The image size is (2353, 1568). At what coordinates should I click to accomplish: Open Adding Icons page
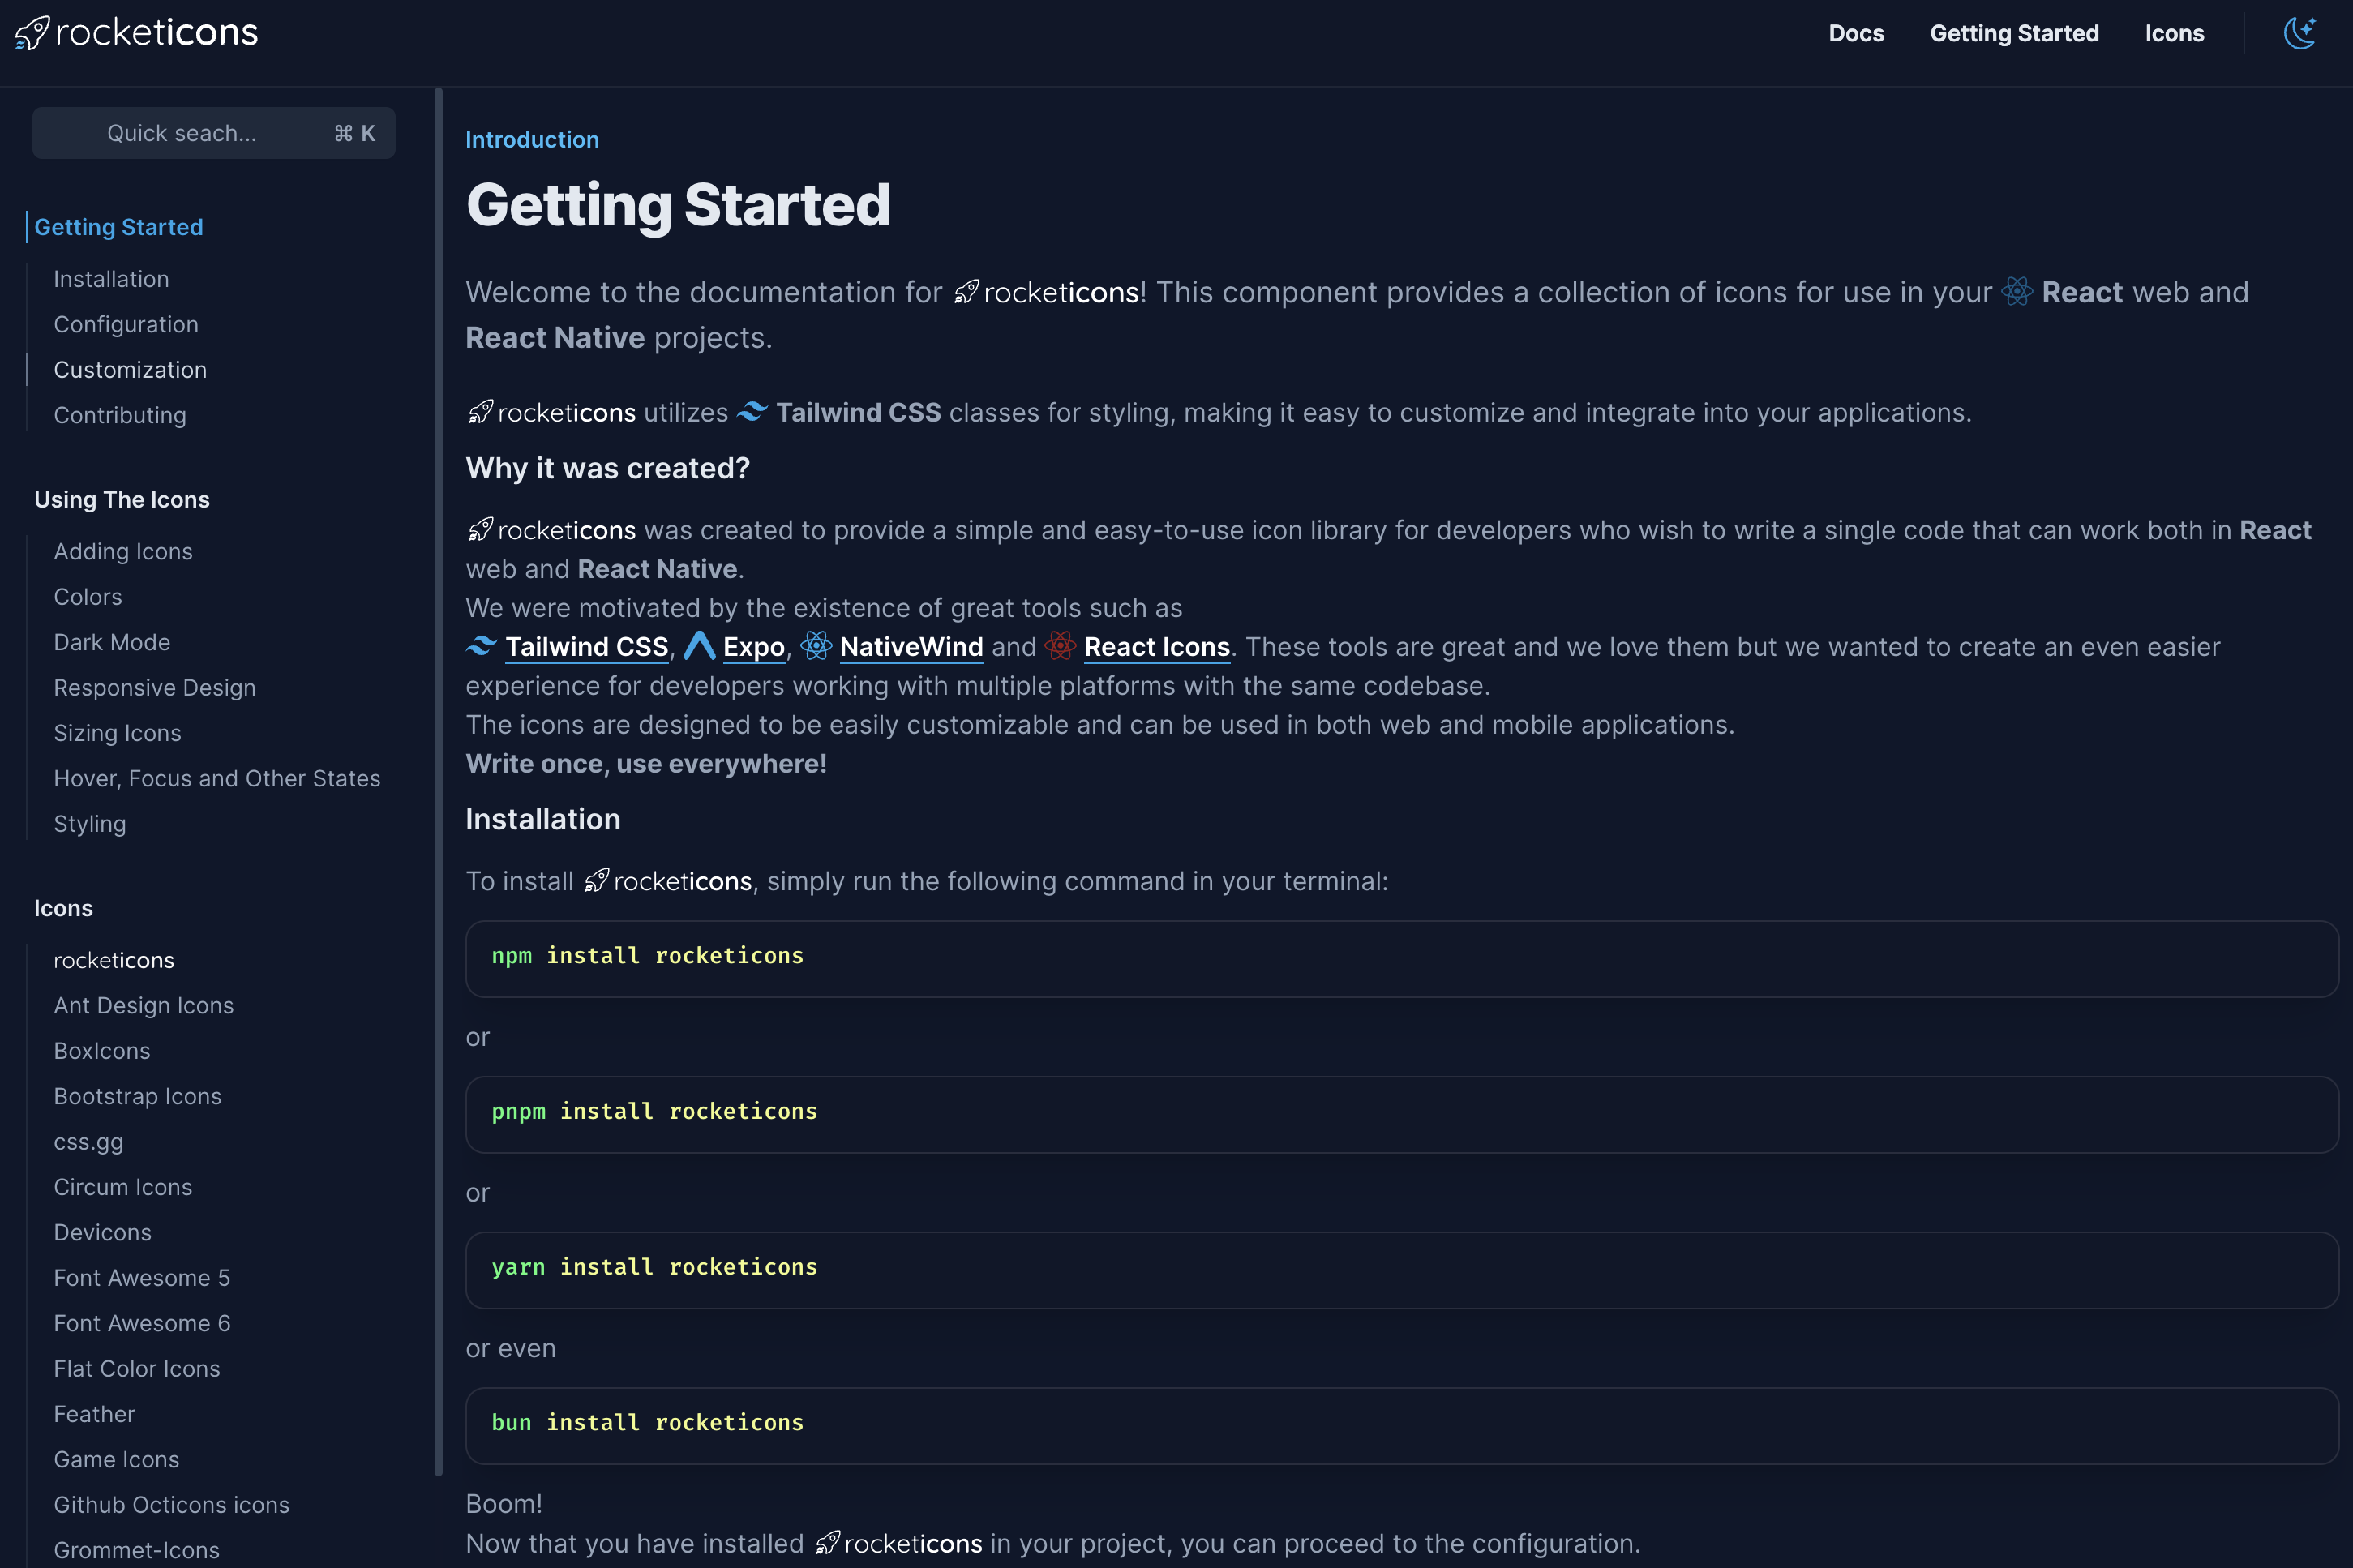[123, 551]
